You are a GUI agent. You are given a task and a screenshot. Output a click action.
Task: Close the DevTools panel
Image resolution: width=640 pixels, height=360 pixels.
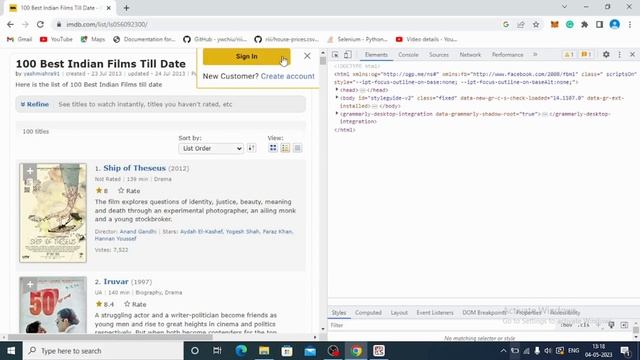point(632,54)
